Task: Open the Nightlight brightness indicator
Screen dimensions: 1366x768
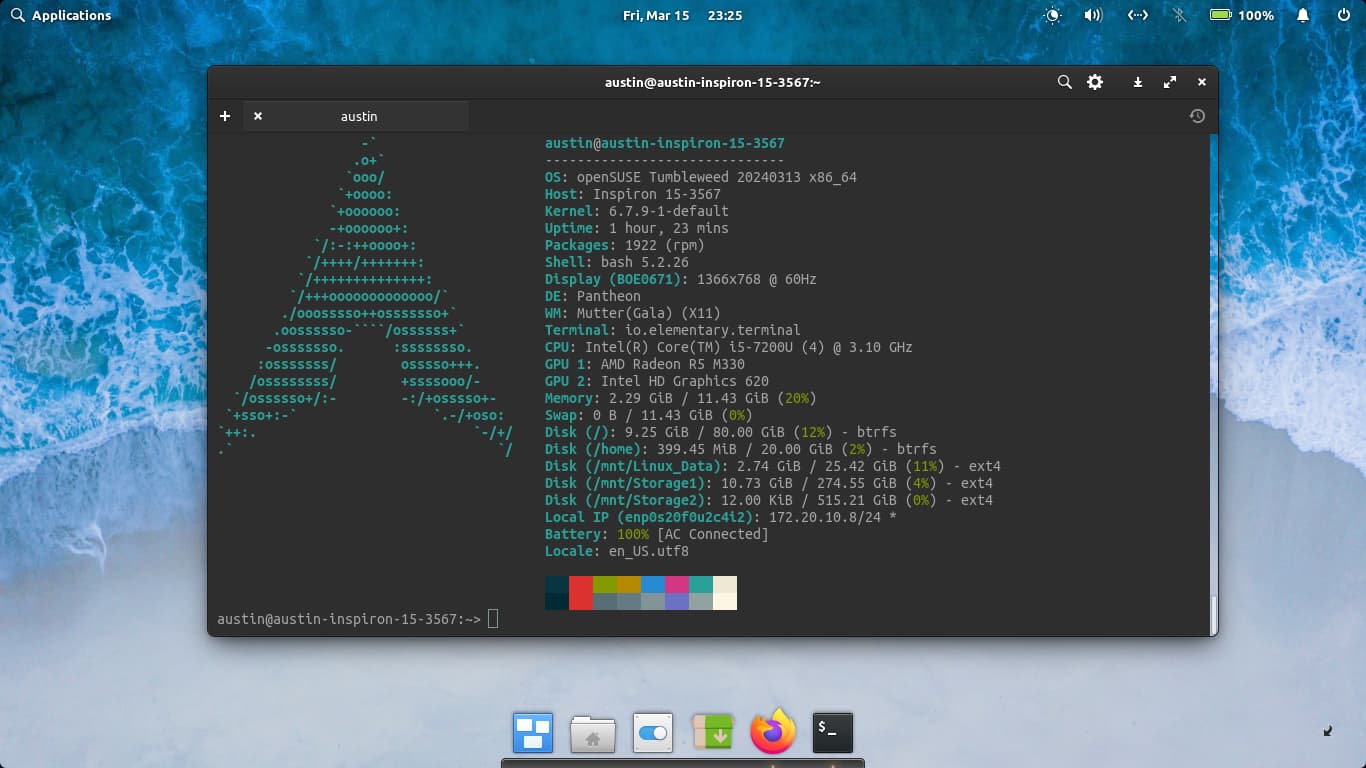Action: coord(1051,15)
